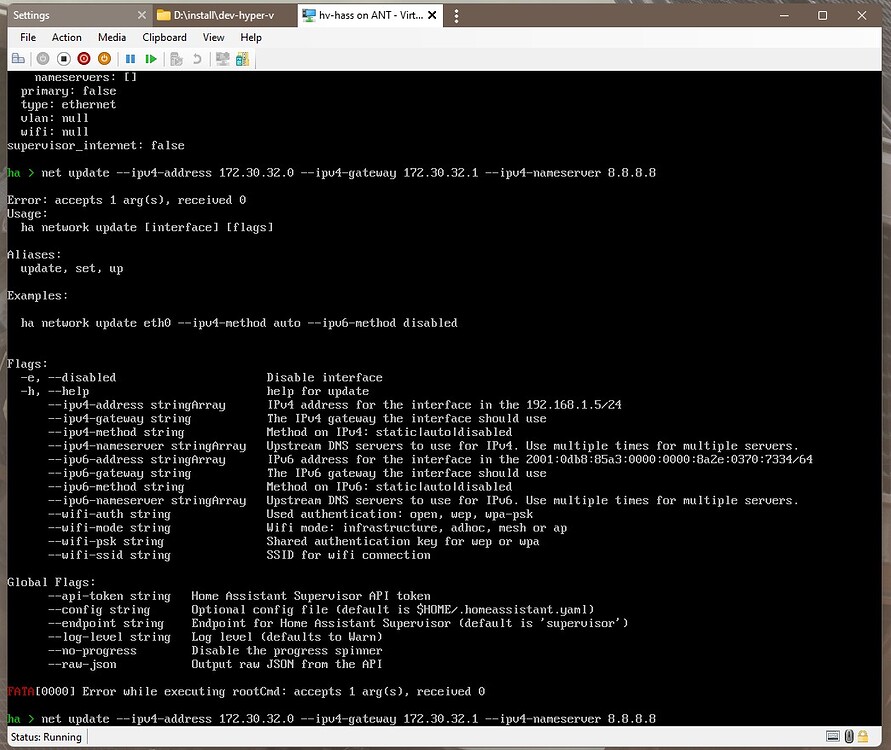
Task: Switch to the Settings tab
Action: [x=60, y=15]
